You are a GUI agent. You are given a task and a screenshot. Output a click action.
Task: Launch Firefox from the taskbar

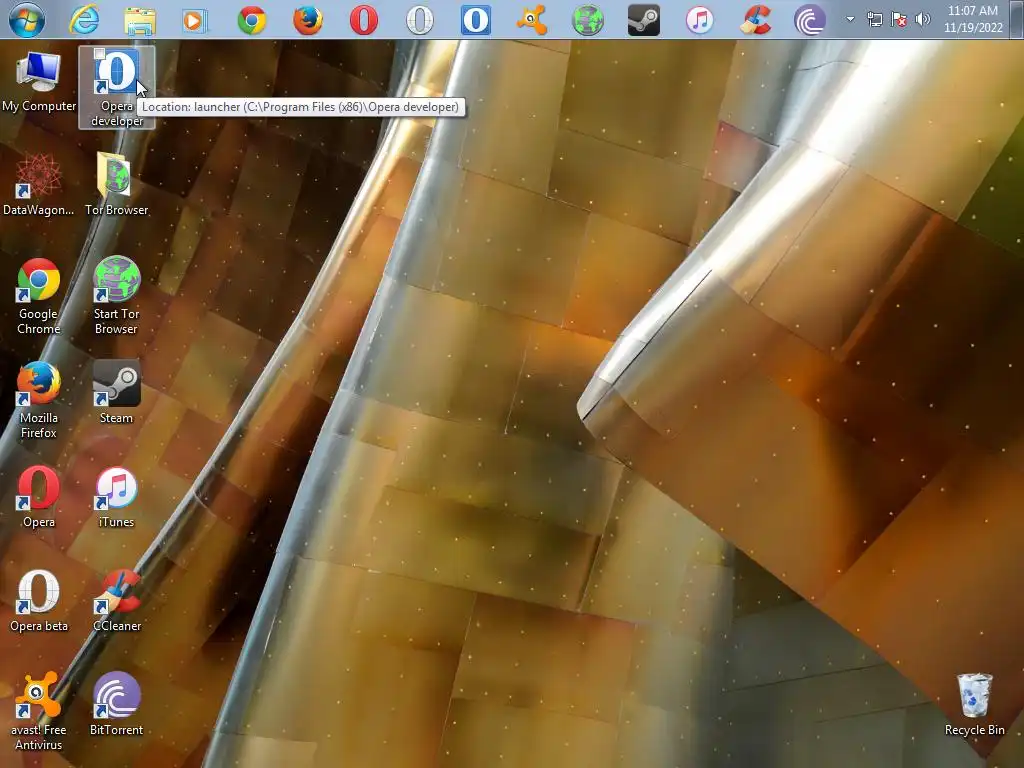click(x=308, y=20)
